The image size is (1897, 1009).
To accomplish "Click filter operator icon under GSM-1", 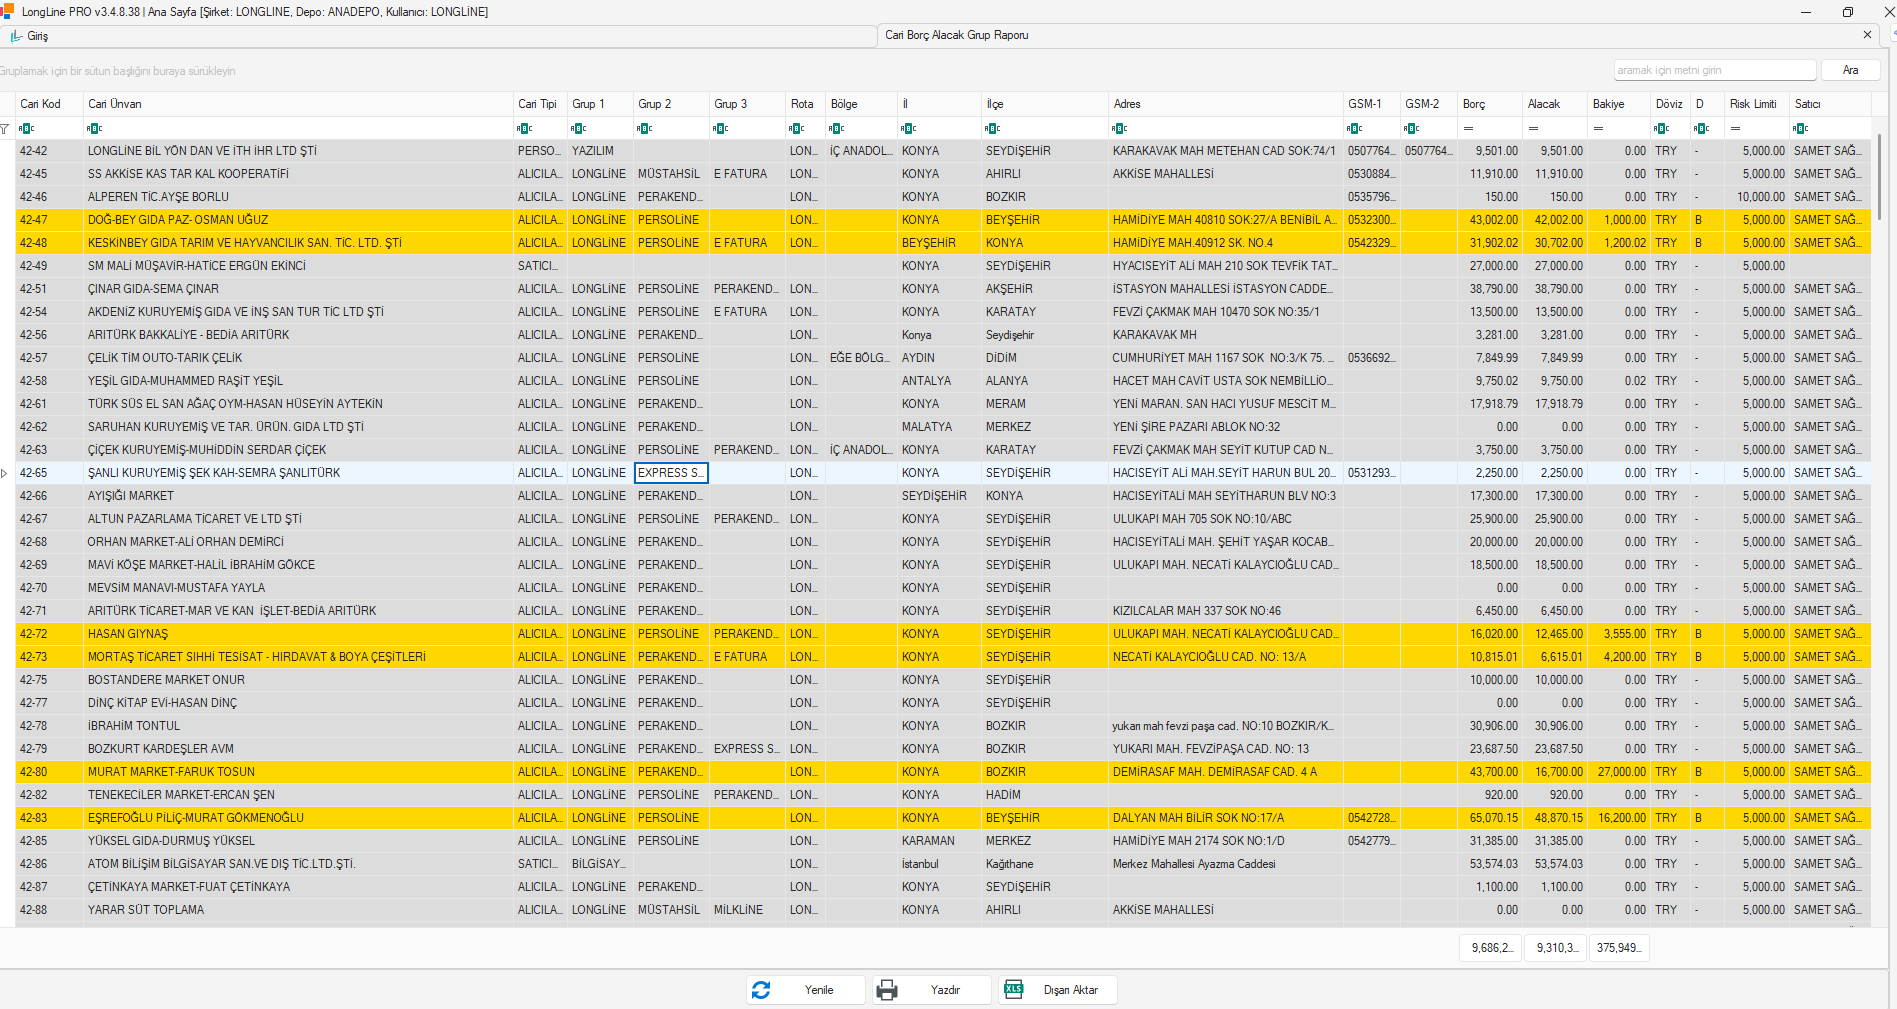I will click(x=1355, y=128).
